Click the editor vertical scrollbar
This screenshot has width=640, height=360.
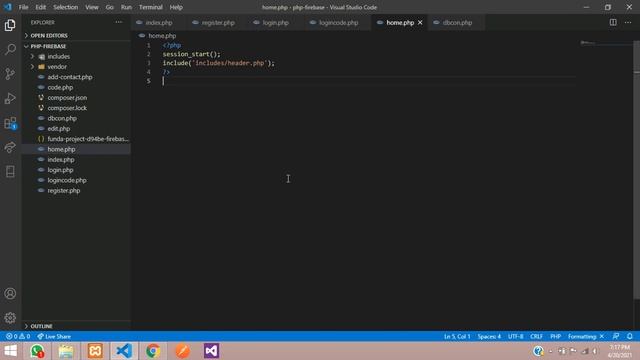pos(637,171)
